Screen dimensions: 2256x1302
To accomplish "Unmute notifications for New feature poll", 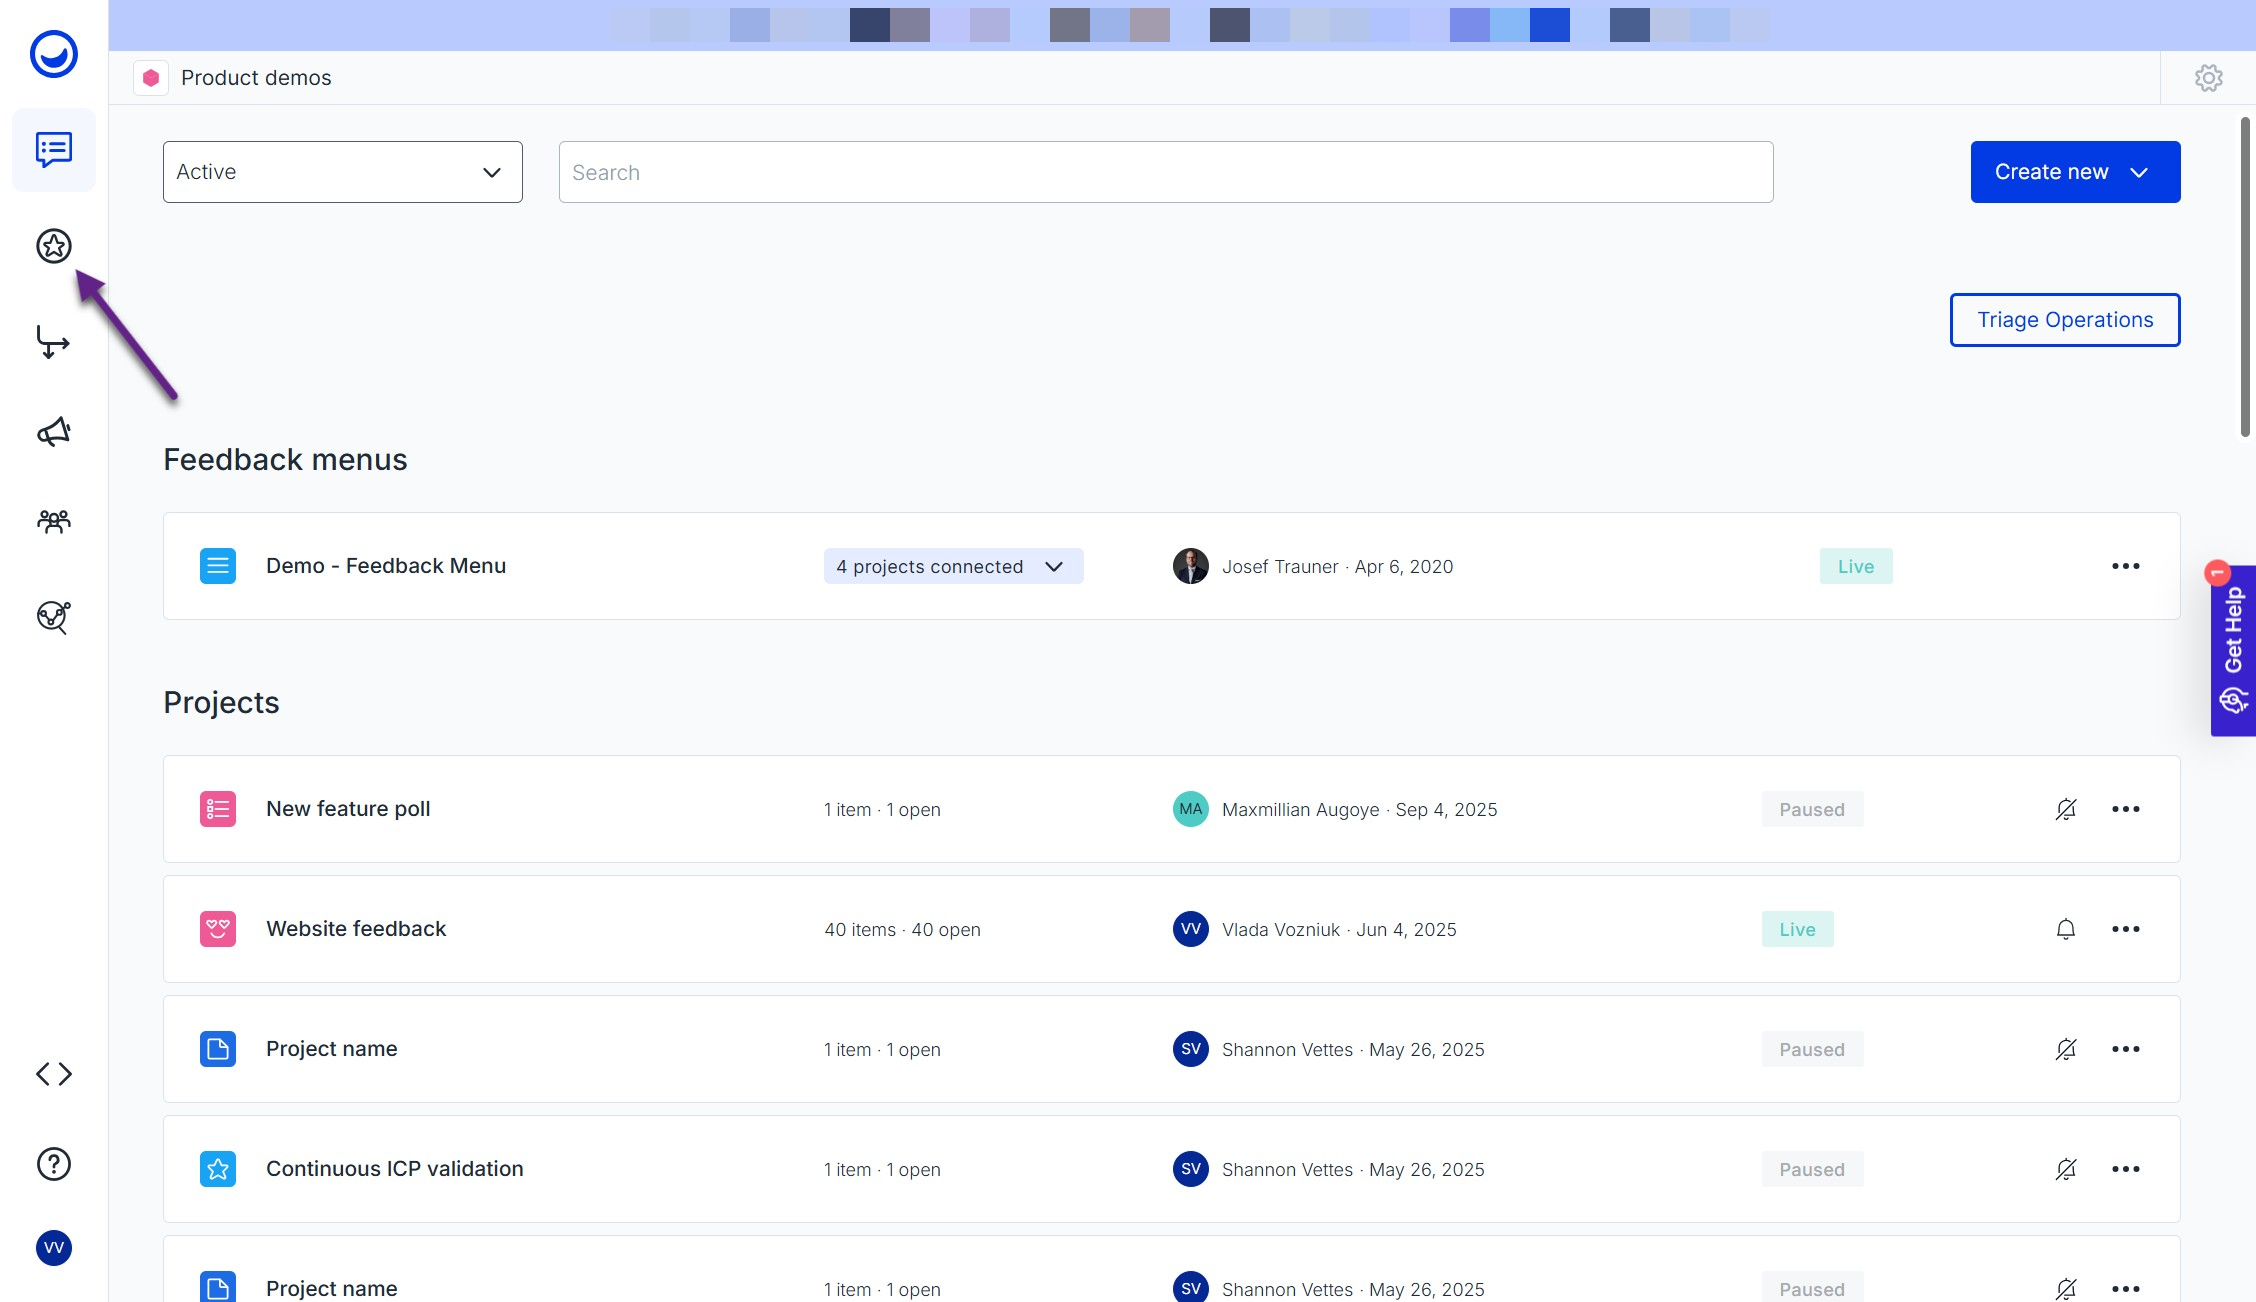I will click(2066, 809).
